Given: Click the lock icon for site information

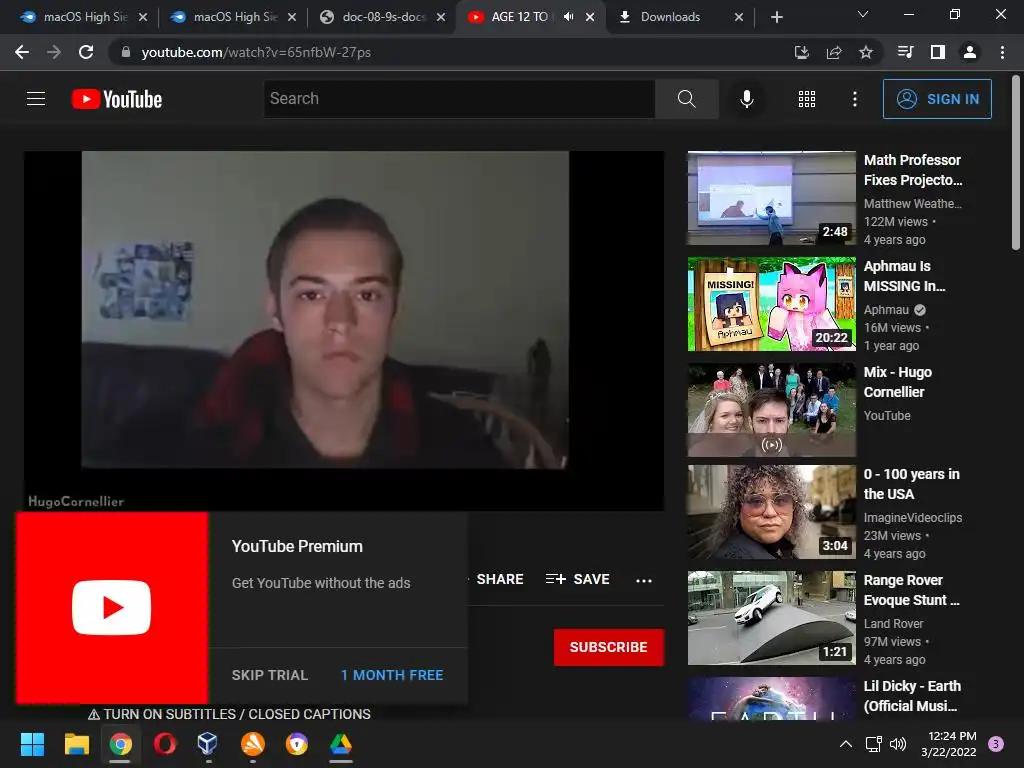Looking at the screenshot, I should coord(126,52).
